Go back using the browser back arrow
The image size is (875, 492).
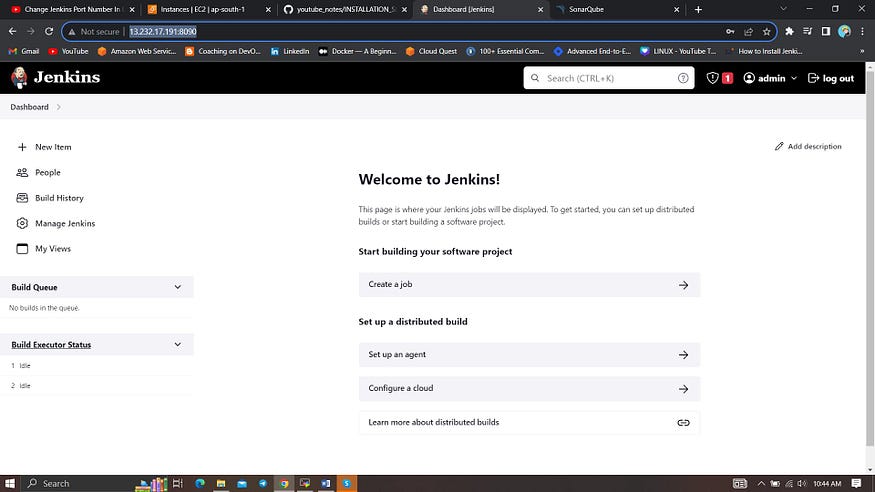pos(13,32)
